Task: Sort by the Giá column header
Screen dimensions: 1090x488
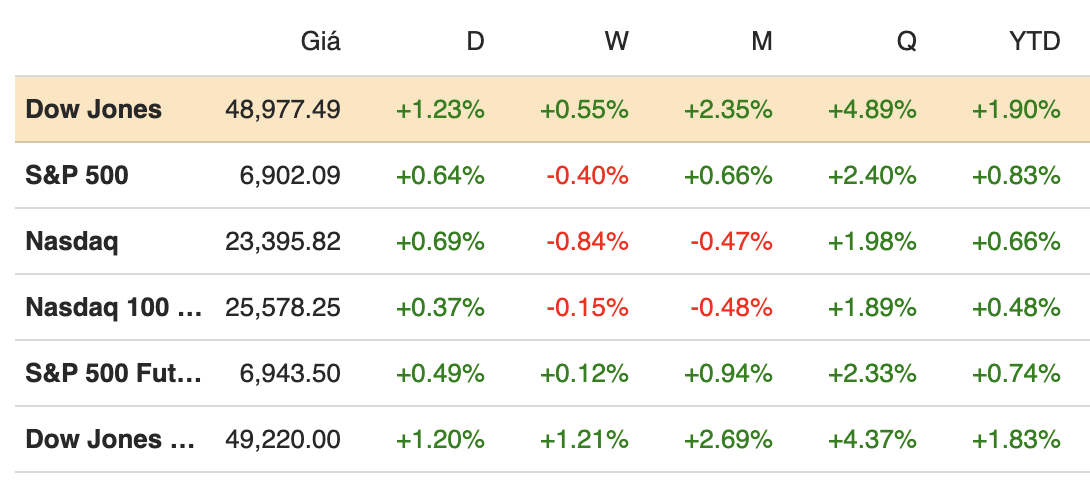Action: click(320, 43)
